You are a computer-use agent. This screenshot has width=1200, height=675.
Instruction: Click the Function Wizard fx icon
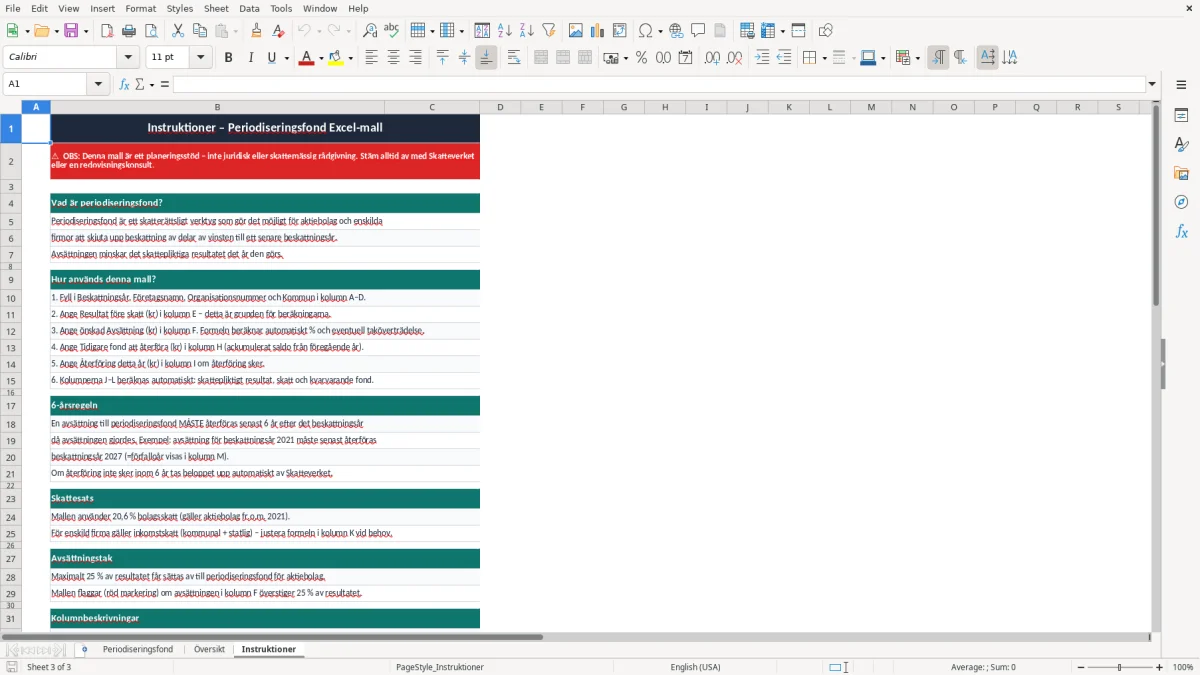(x=124, y=84)
